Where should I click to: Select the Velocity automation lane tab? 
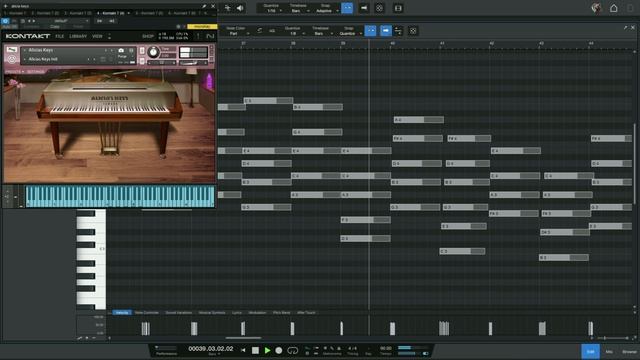pyautogui.click(x=122, y=313)
